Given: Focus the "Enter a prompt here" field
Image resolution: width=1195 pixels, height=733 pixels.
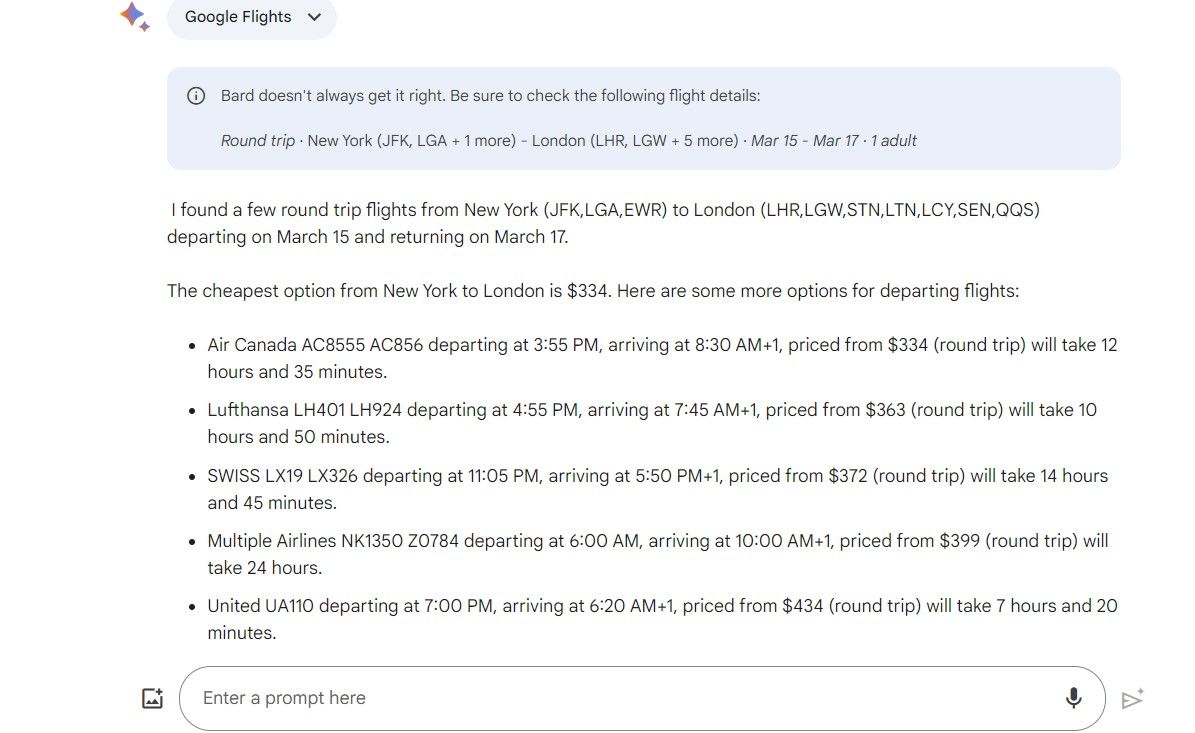Looking at the screenshot, I should click(x=620, y=698).
